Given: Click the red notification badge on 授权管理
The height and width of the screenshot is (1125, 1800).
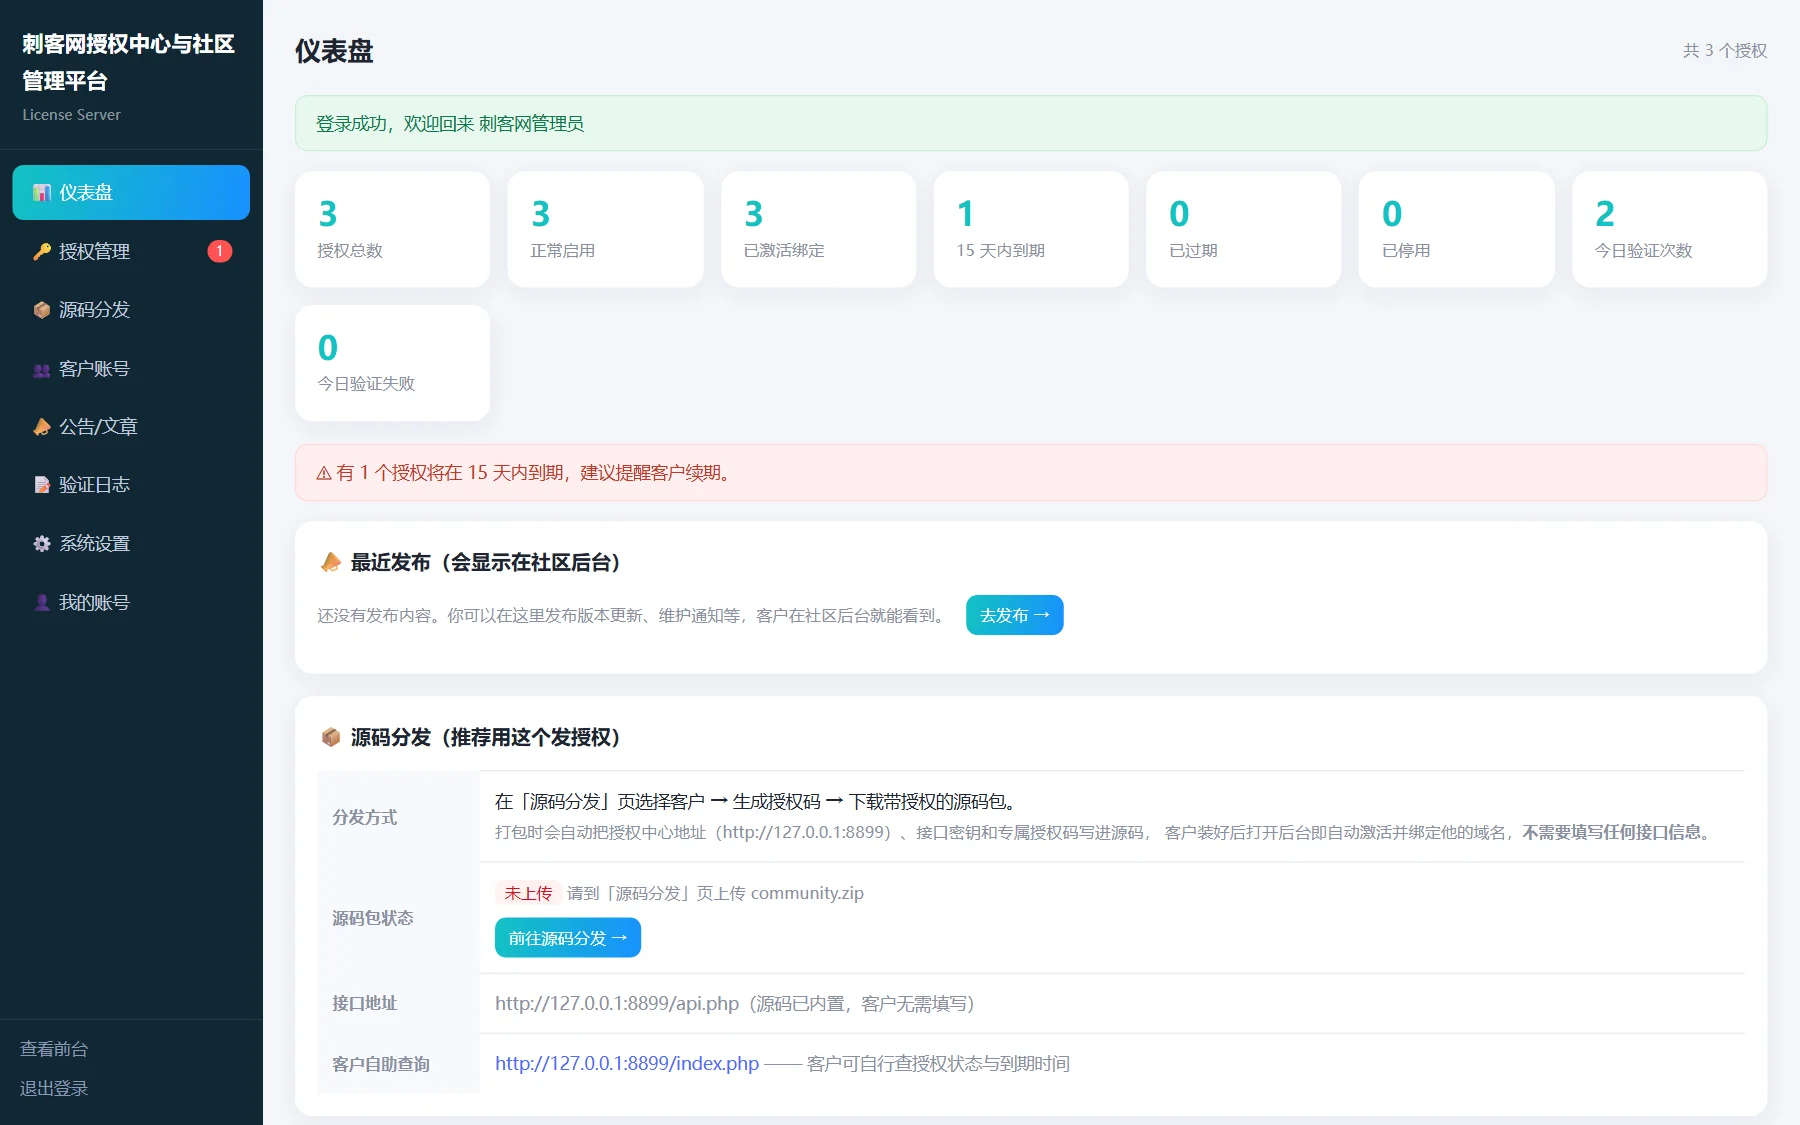Looking at the screenshot, I should pos(220,251).
